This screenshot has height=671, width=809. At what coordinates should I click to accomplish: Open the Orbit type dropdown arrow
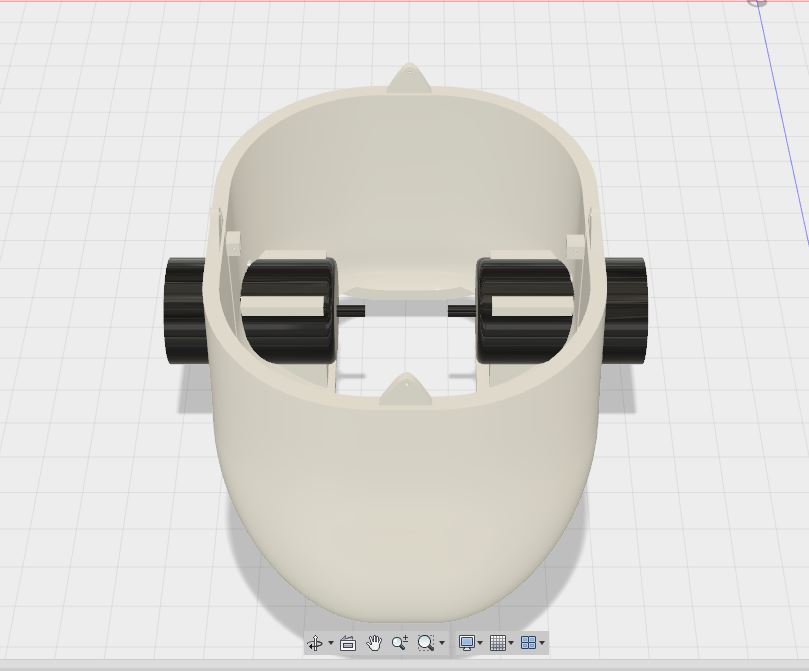point(331,643)
